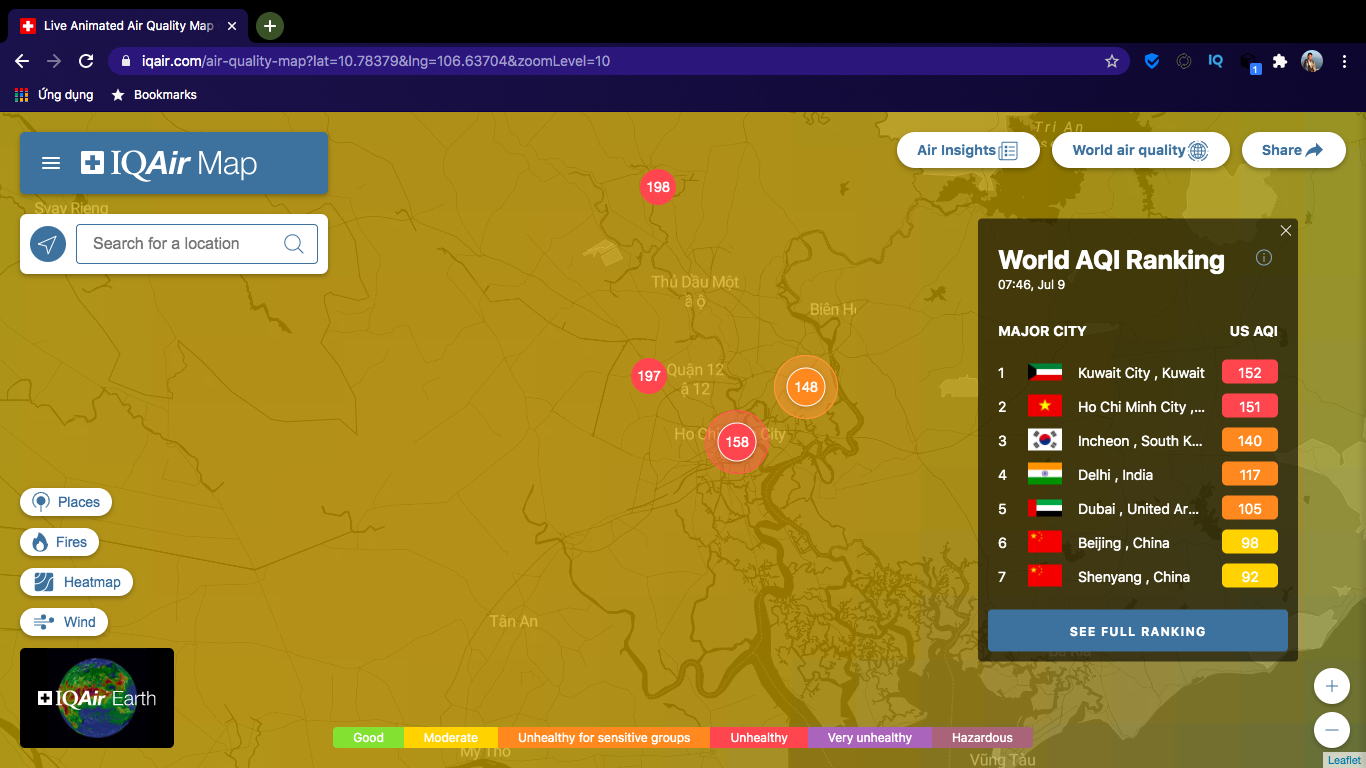1366x768 pixels.
Task: Click Unhealthy for sensitive groups legend
Action: 604,738
